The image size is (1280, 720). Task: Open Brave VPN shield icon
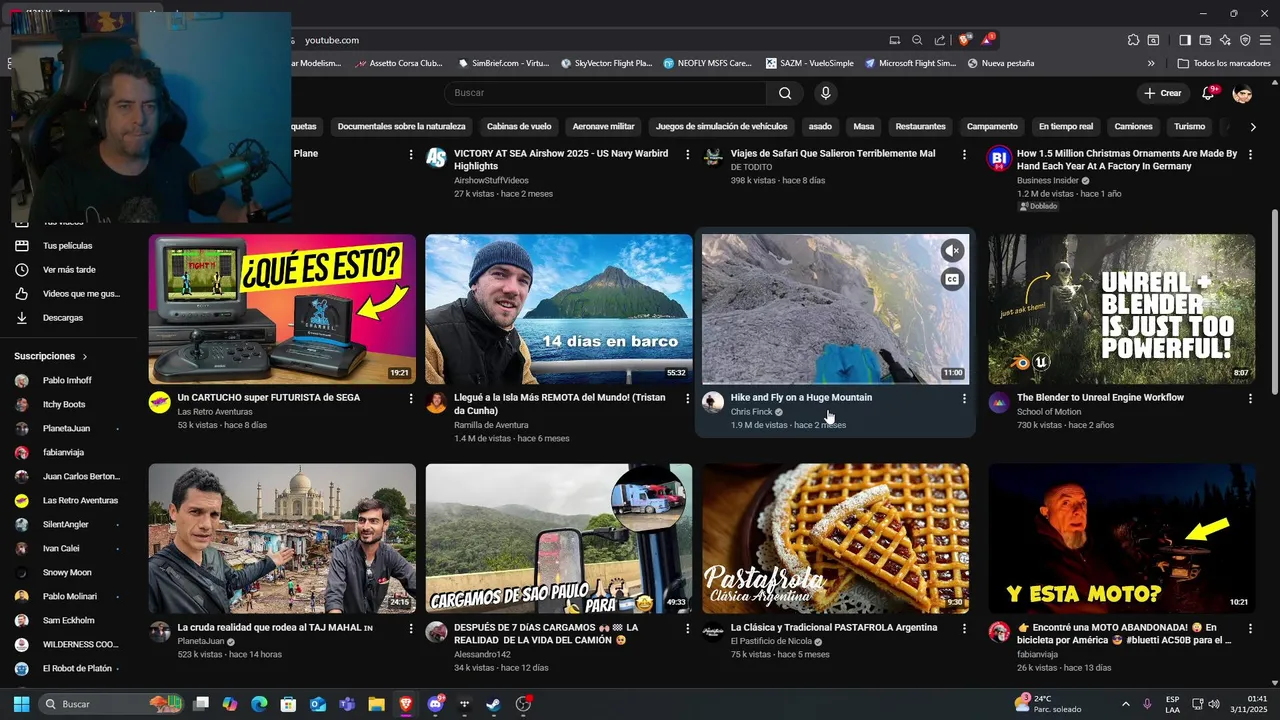tap(1245, 40)
